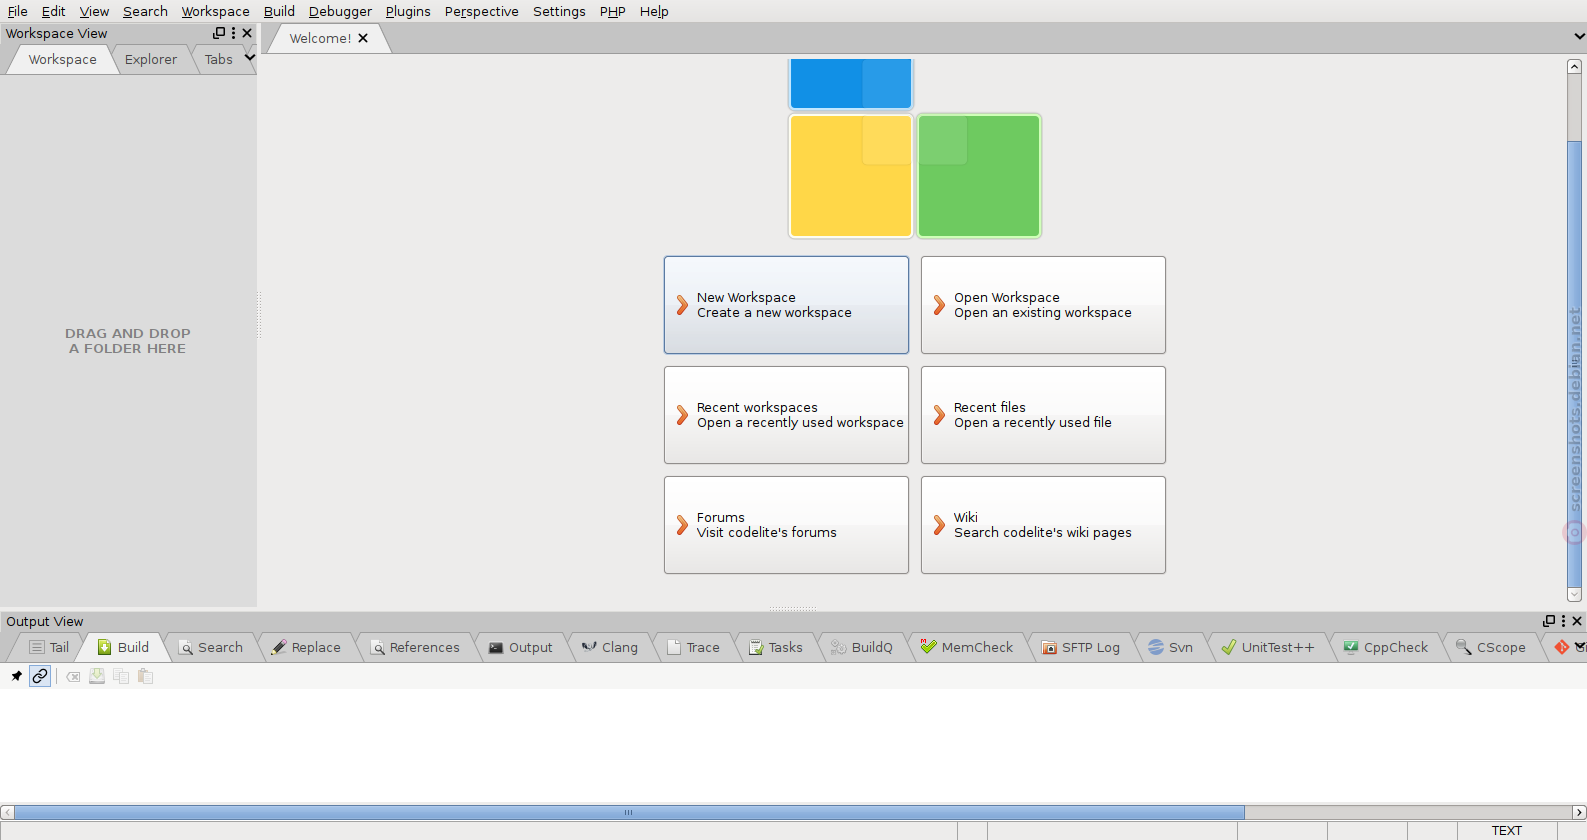
Task: Switch to the BuildQ tab
Action: (862, 647)
